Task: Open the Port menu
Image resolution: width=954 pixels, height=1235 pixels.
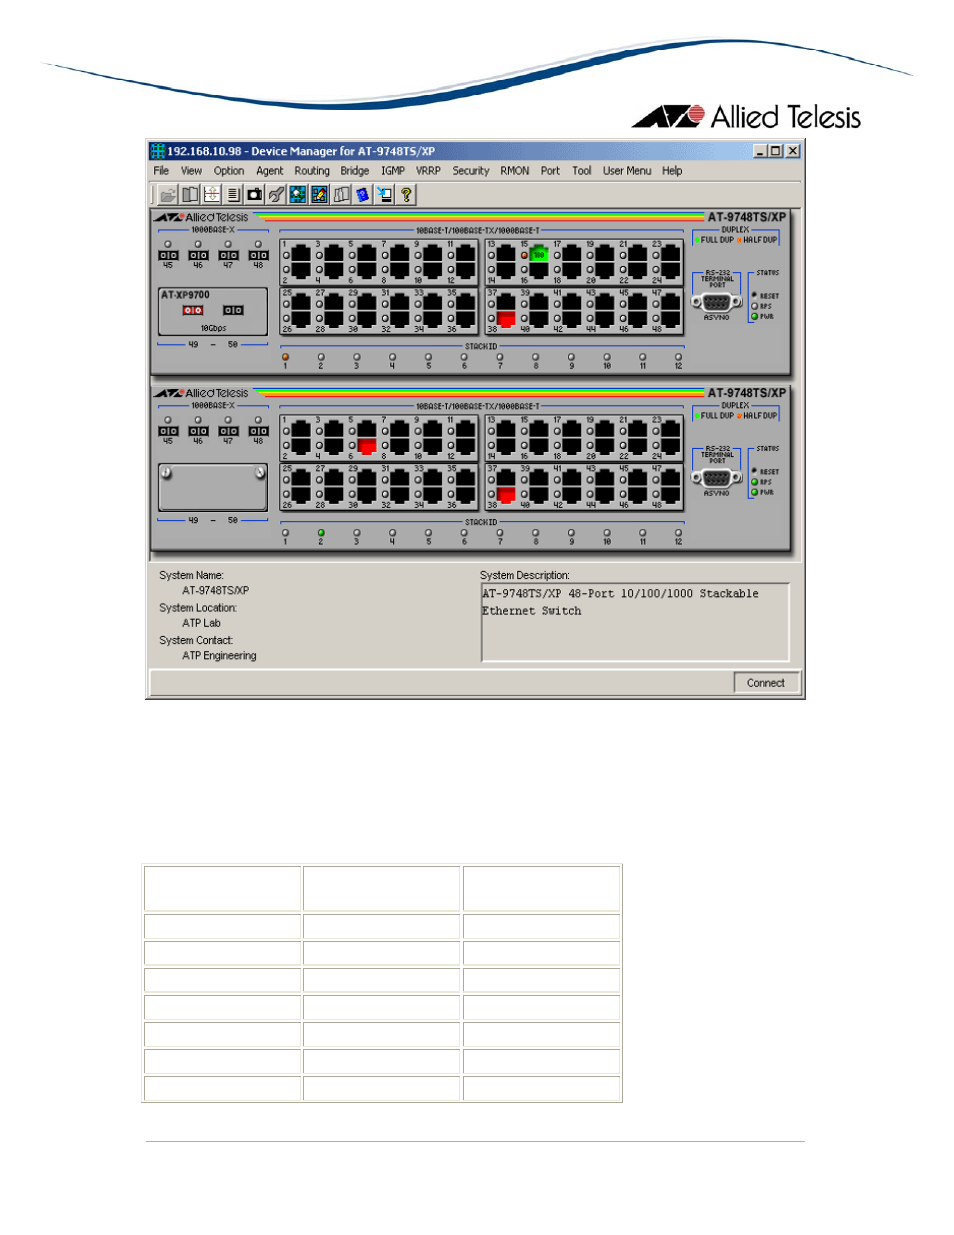Action: coord(550,171)
